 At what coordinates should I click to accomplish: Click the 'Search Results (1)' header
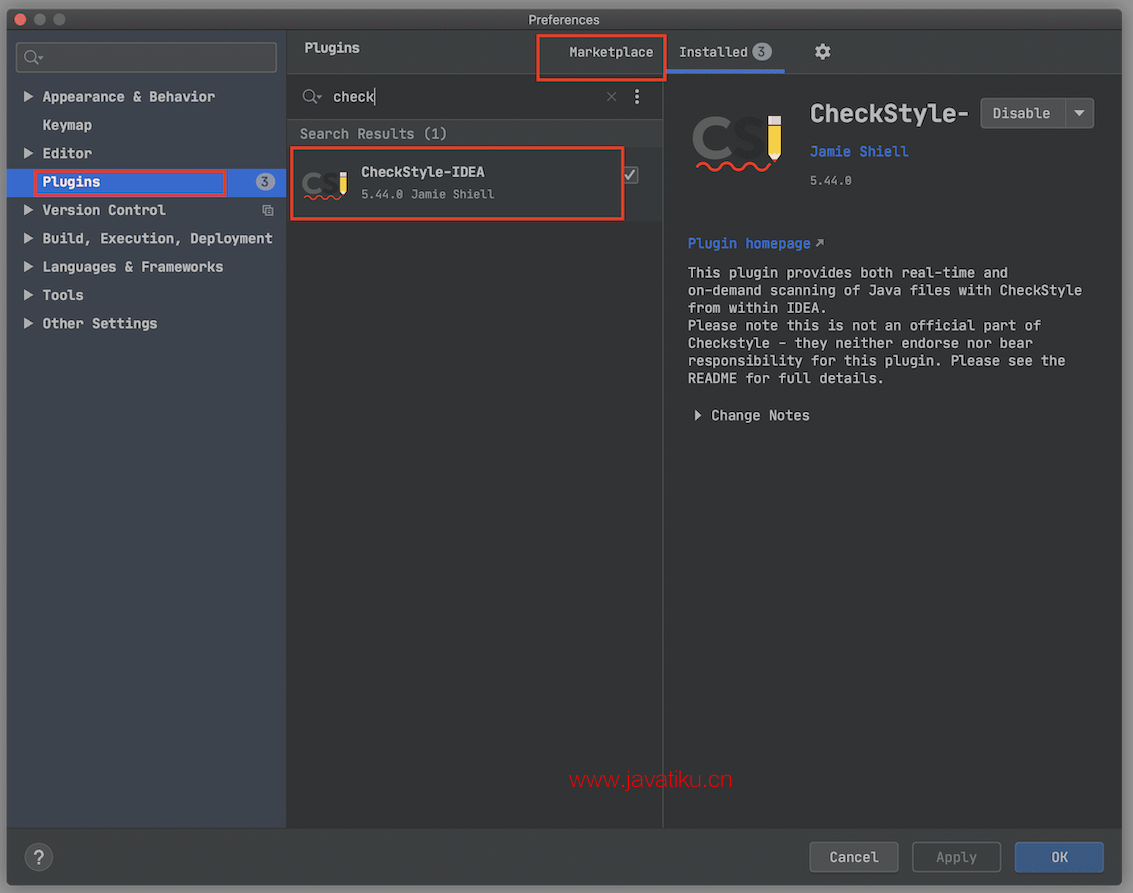click(373, 134)
